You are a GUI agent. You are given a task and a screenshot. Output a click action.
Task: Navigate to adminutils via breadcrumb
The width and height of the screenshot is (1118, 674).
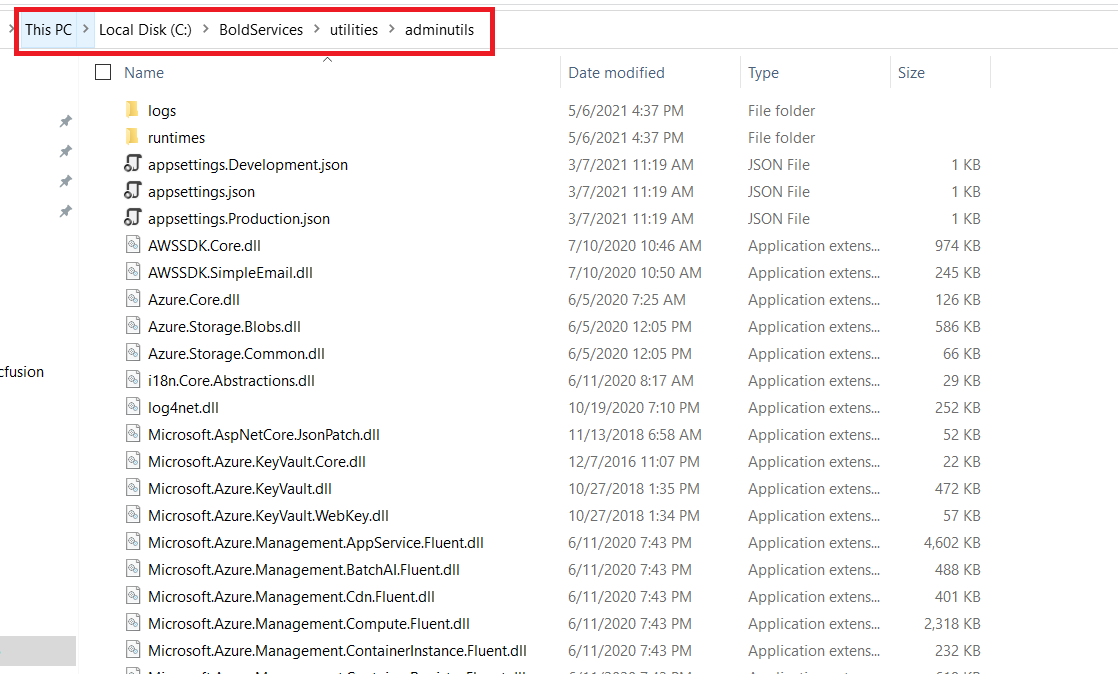[440, 29]
